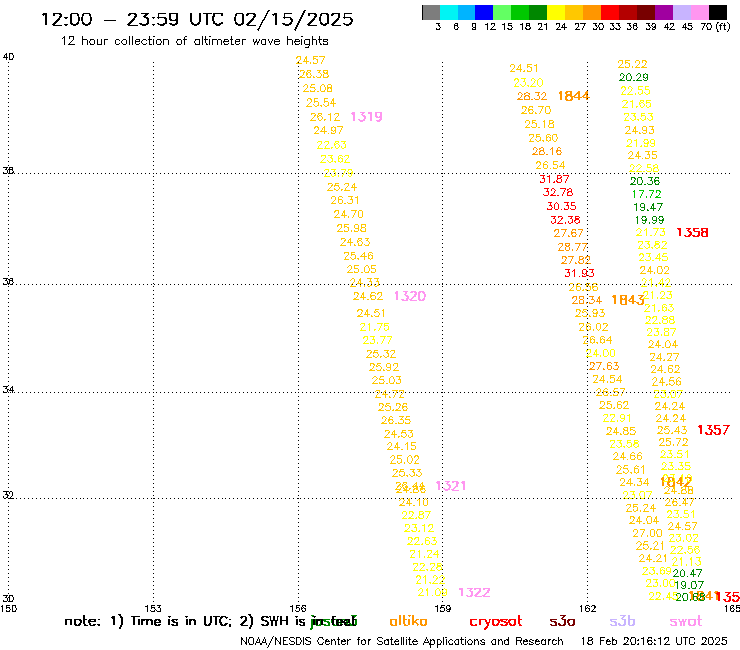Click the cyan swatch in the color scale
This screenshot has height=650, width=740.
449,12
